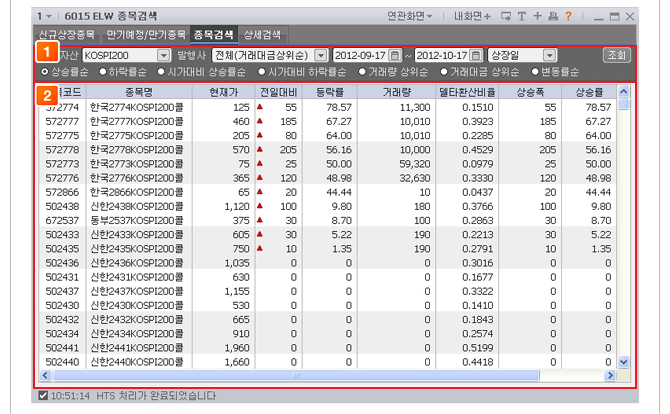This screenshot has width=670, height=414.
Task: Switch to the 상세검색 tab
Action: click(262, 35)
